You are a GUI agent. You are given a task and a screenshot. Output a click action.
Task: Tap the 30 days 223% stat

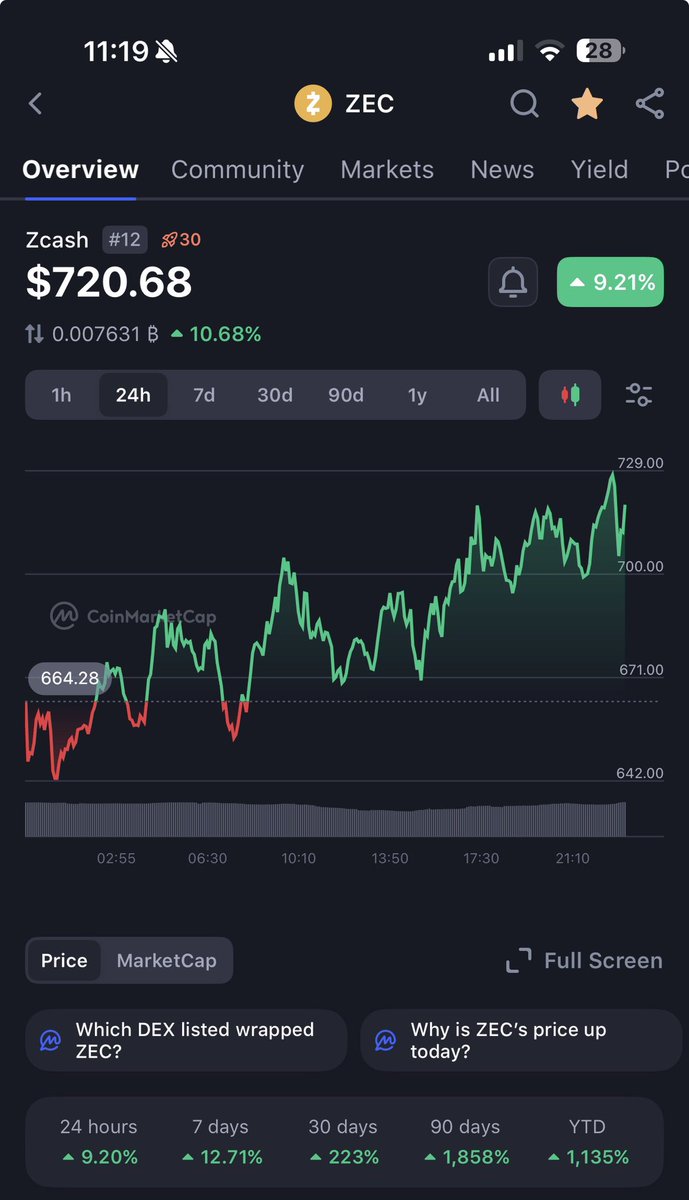point(343,1142)
